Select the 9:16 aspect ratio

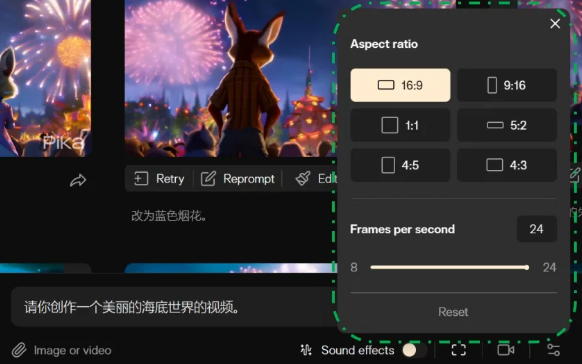point(507,85)
